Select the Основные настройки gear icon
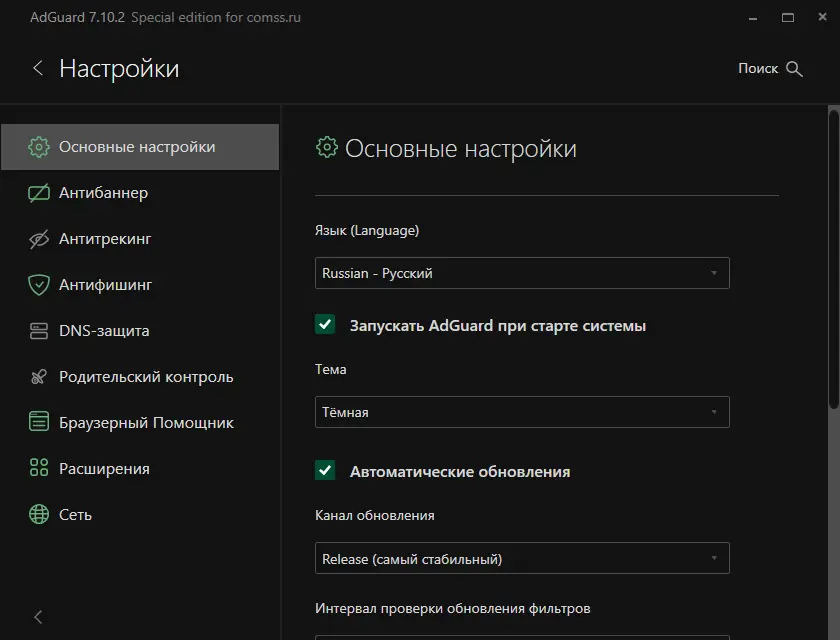This screenshot has width=840, height=640. coord(38,146)
